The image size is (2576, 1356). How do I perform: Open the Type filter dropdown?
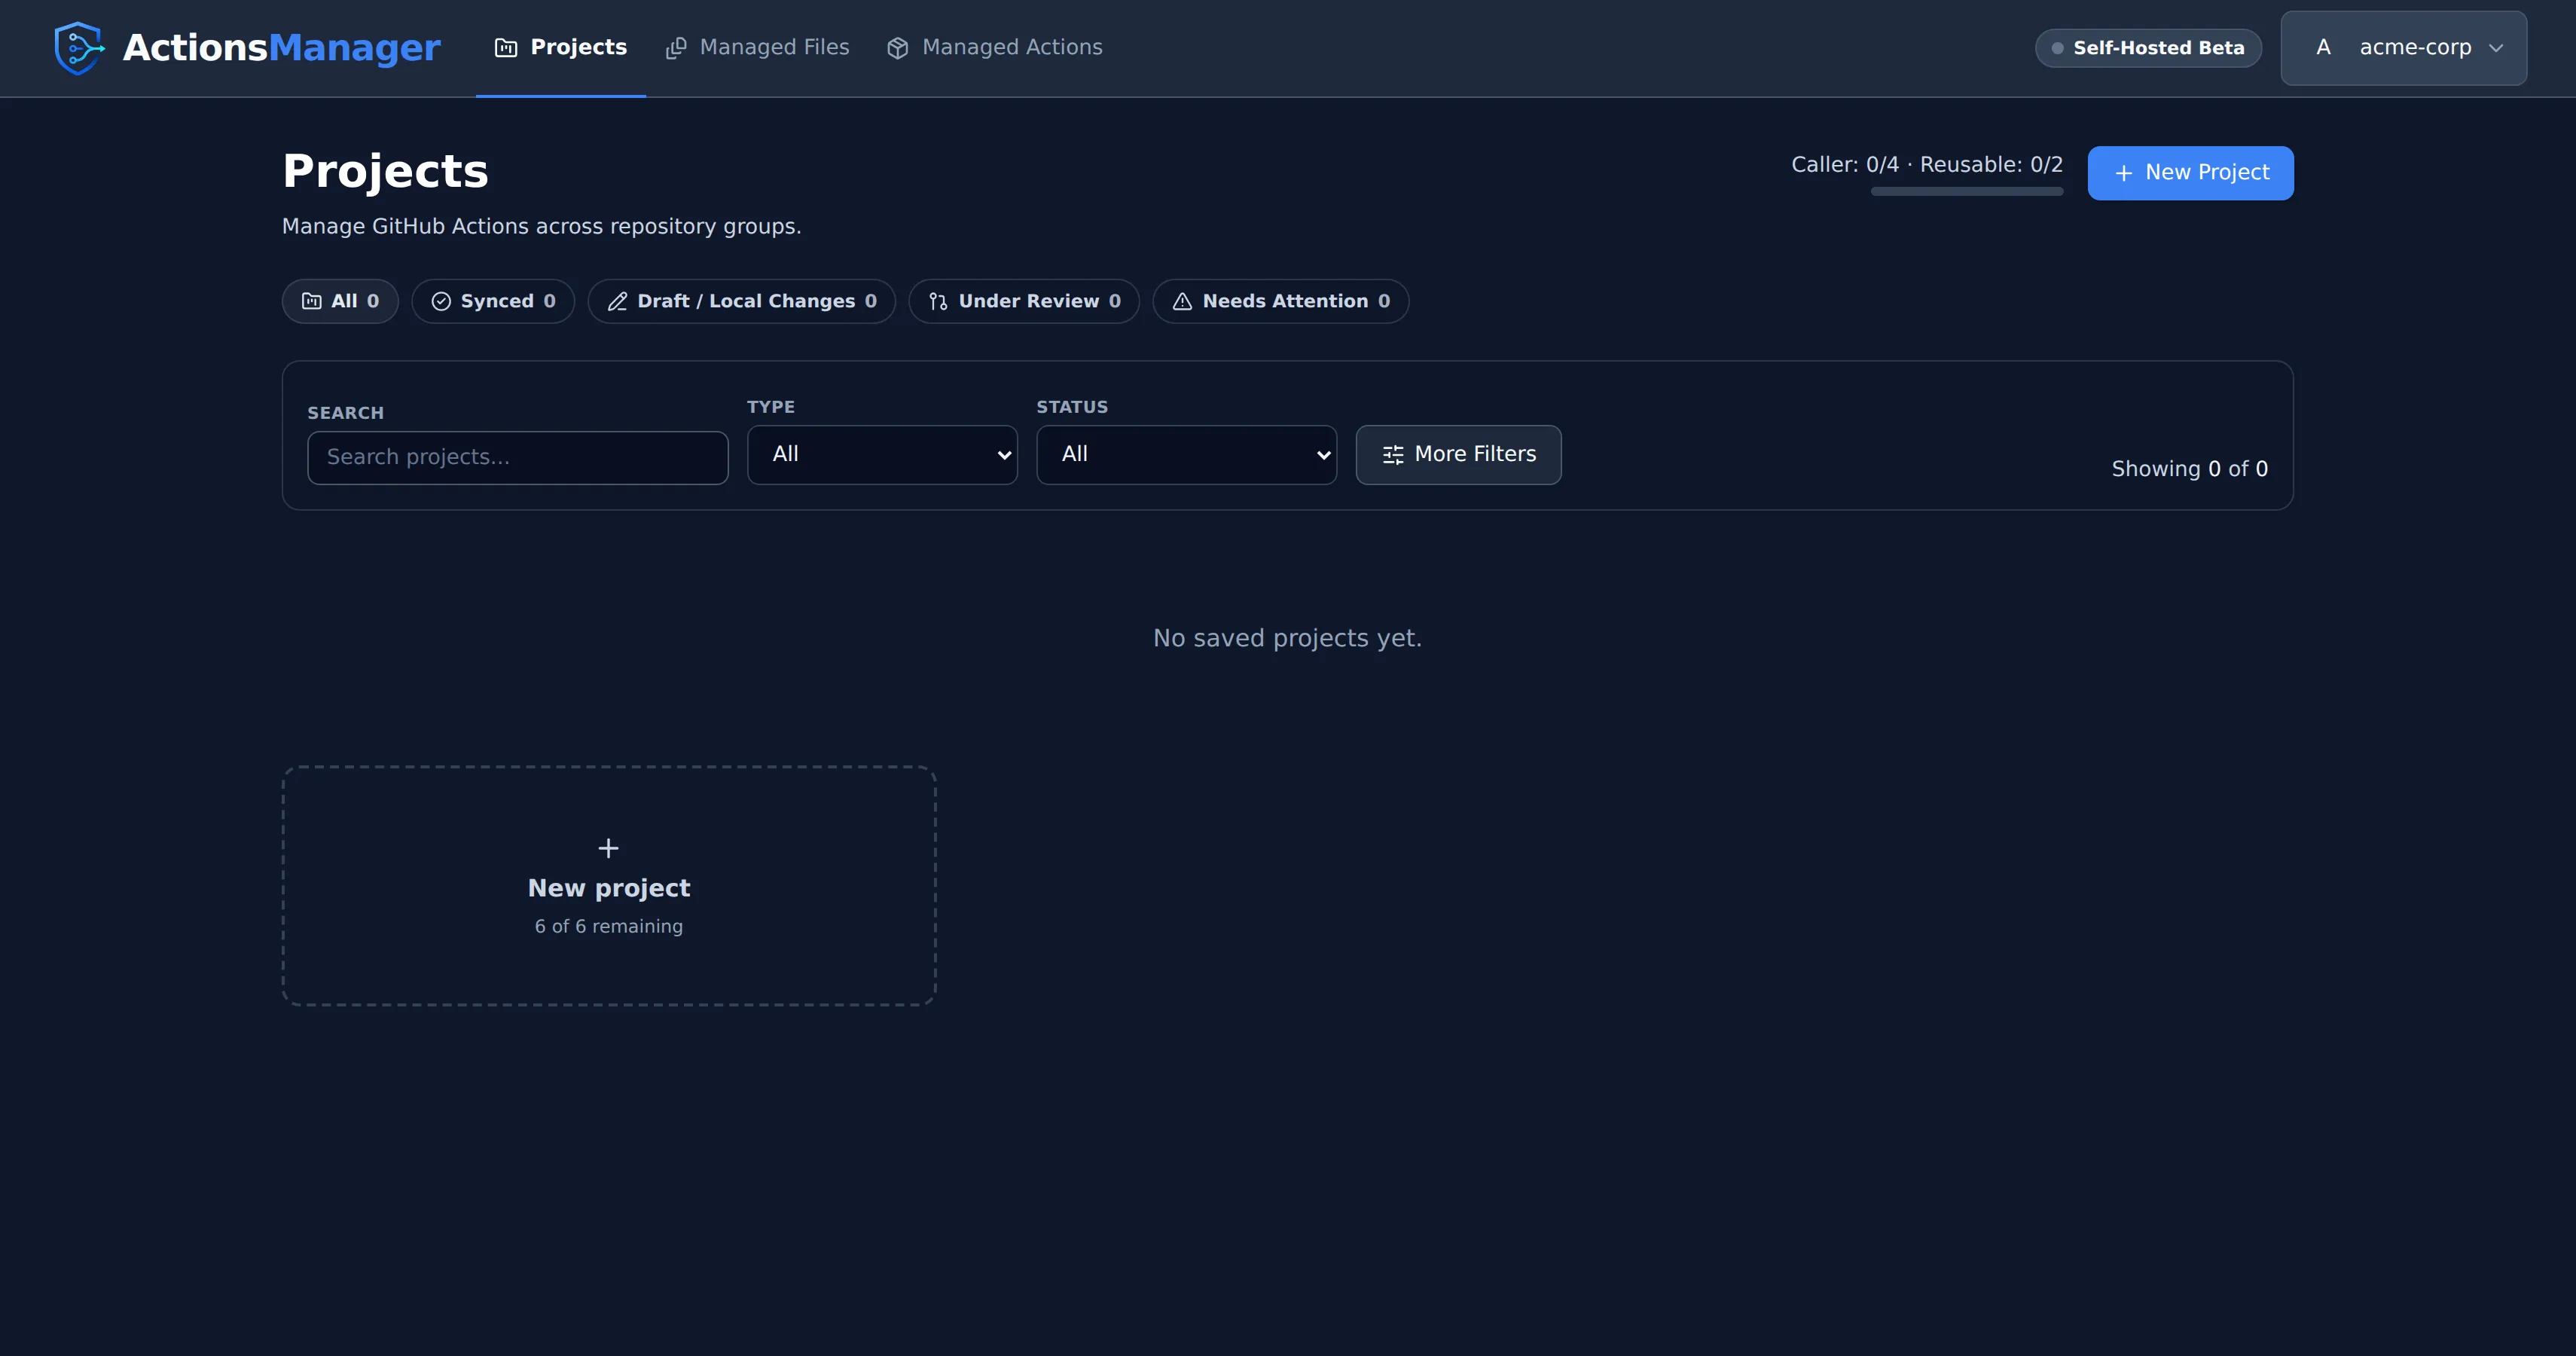pyautogui.click(x=882, y=455)
